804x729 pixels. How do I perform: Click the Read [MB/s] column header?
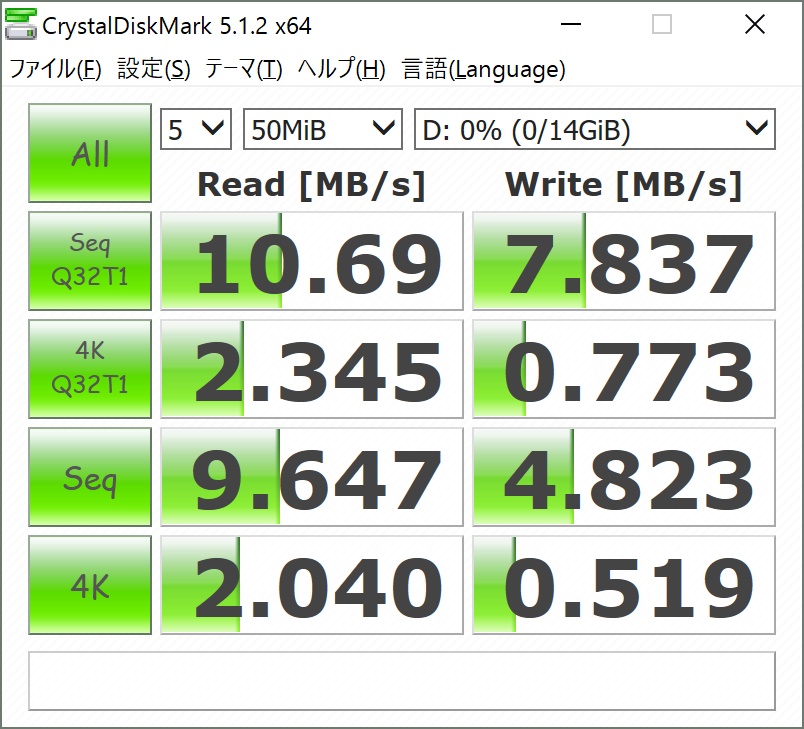click(312, 185)
